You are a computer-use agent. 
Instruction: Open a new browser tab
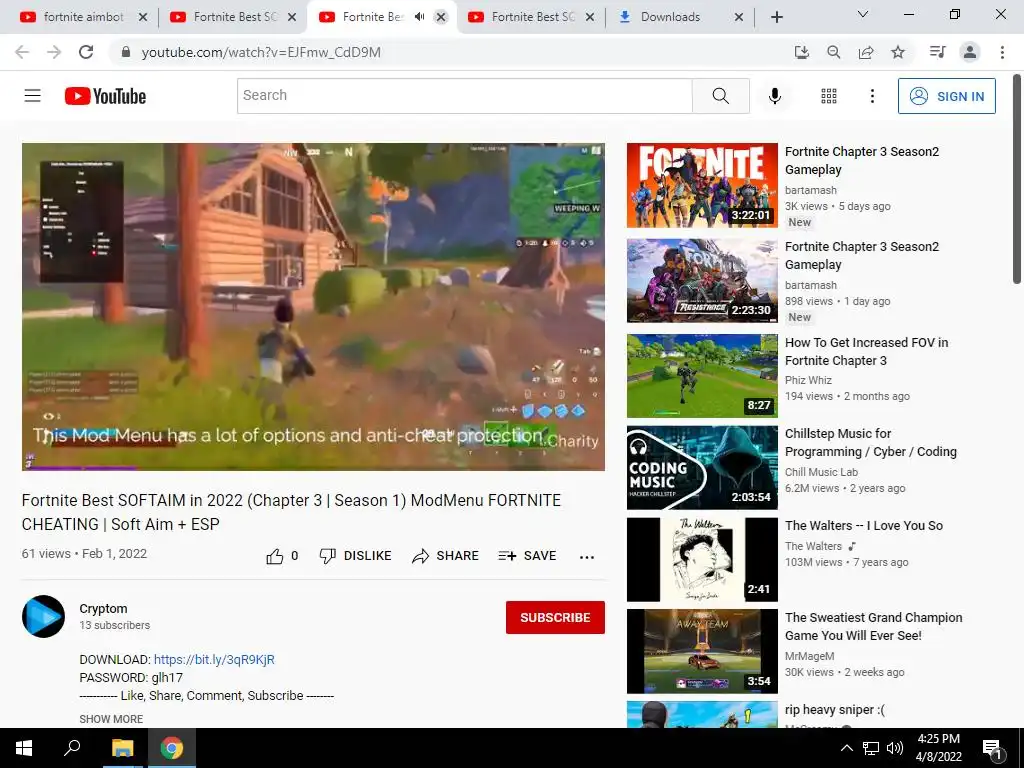click(776, 18)
